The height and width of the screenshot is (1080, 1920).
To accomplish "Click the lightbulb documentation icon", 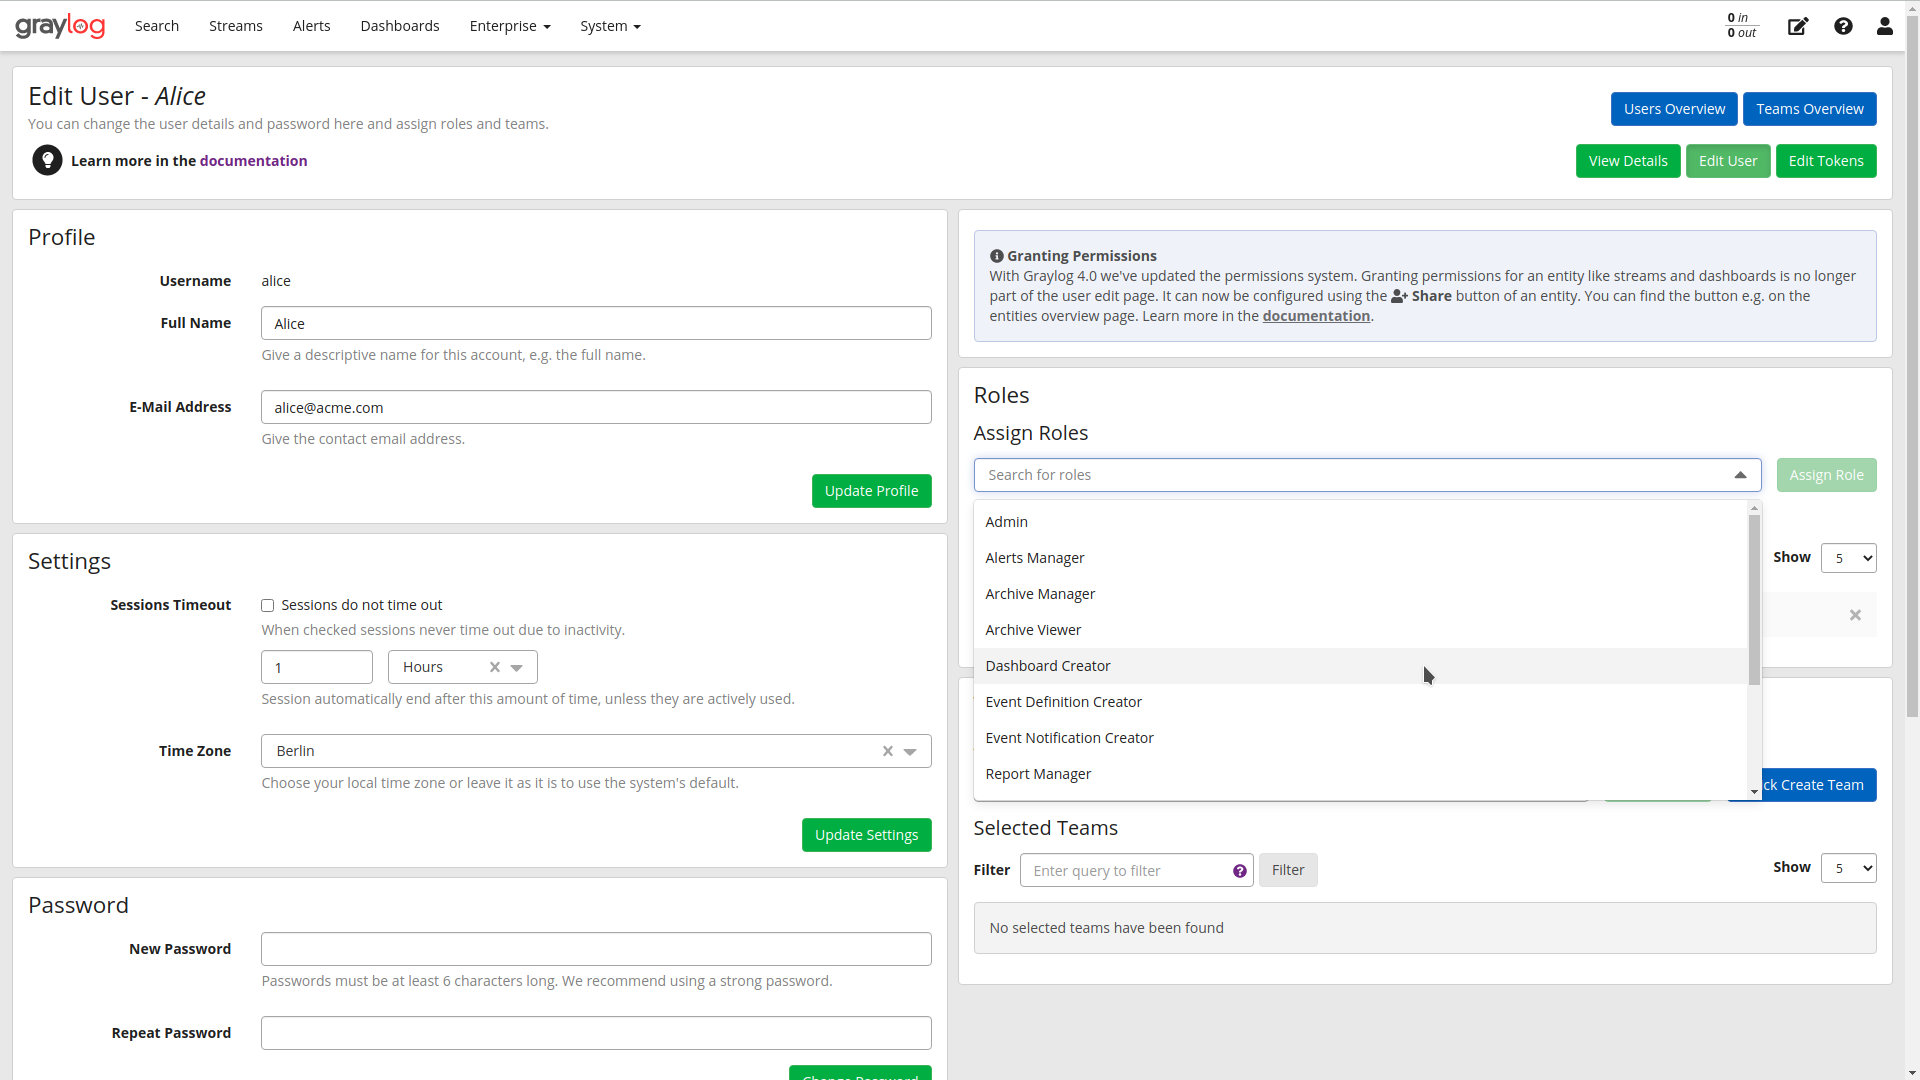I will tap(47, 161).
